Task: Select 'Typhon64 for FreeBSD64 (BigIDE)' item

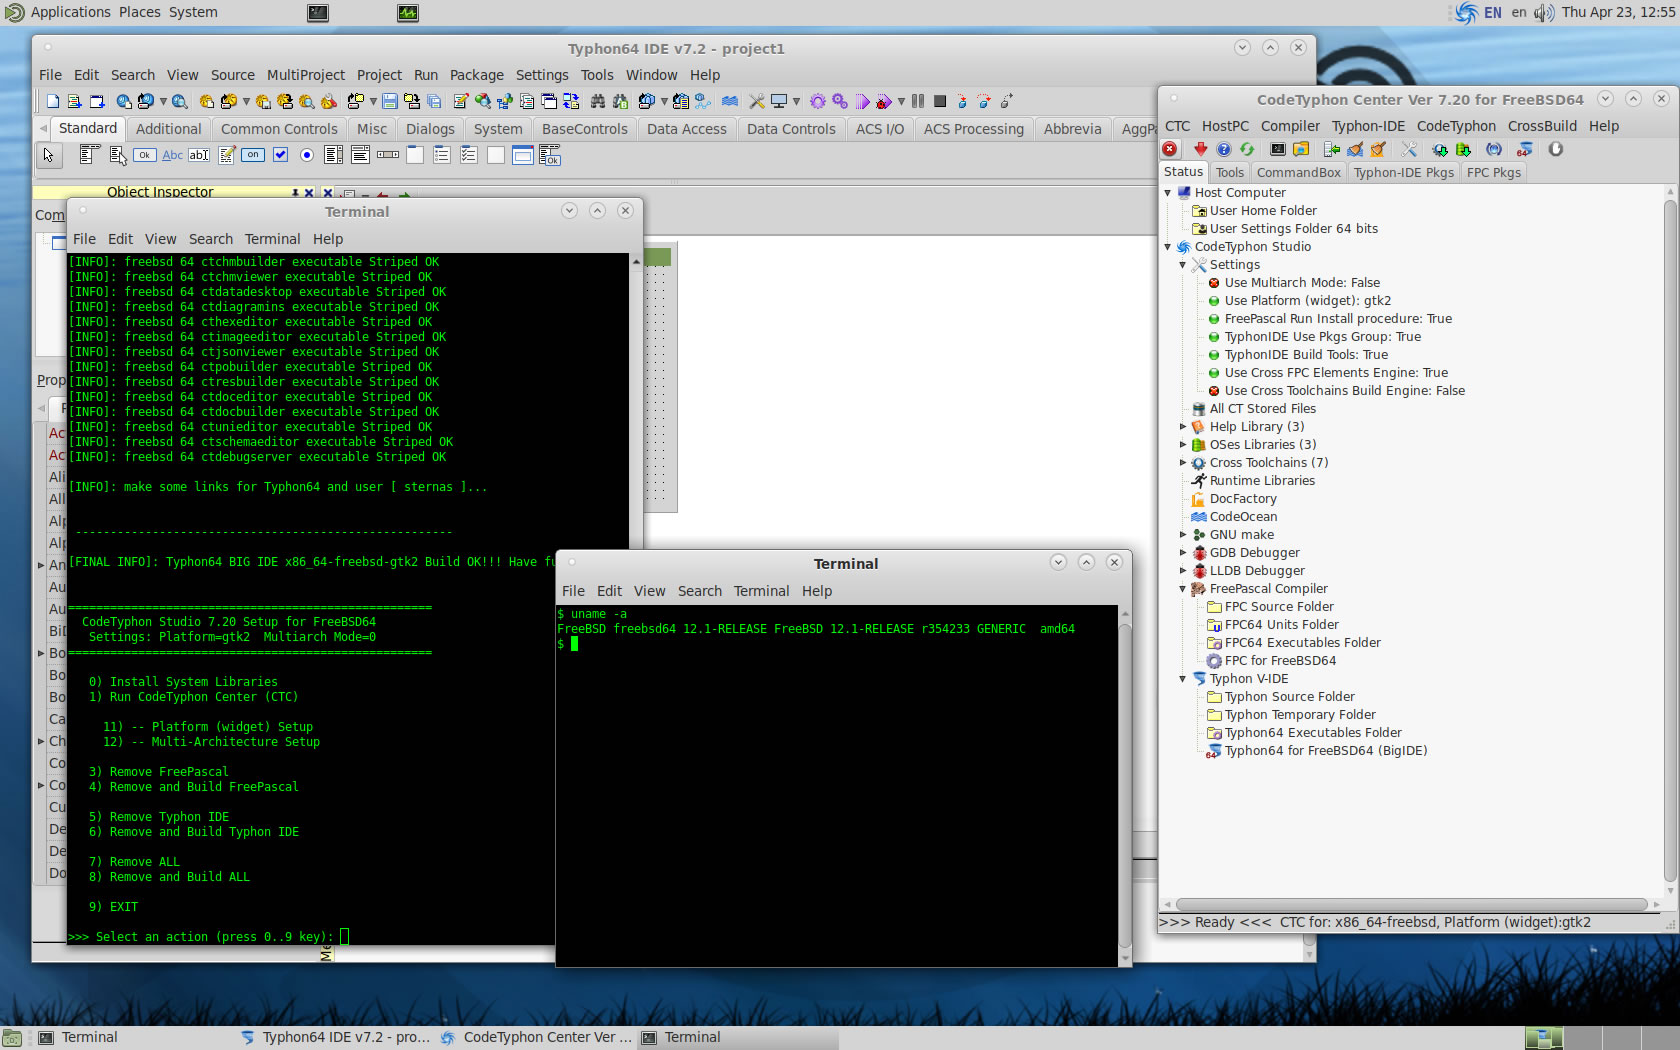Action: click(x=1316, y=751)
